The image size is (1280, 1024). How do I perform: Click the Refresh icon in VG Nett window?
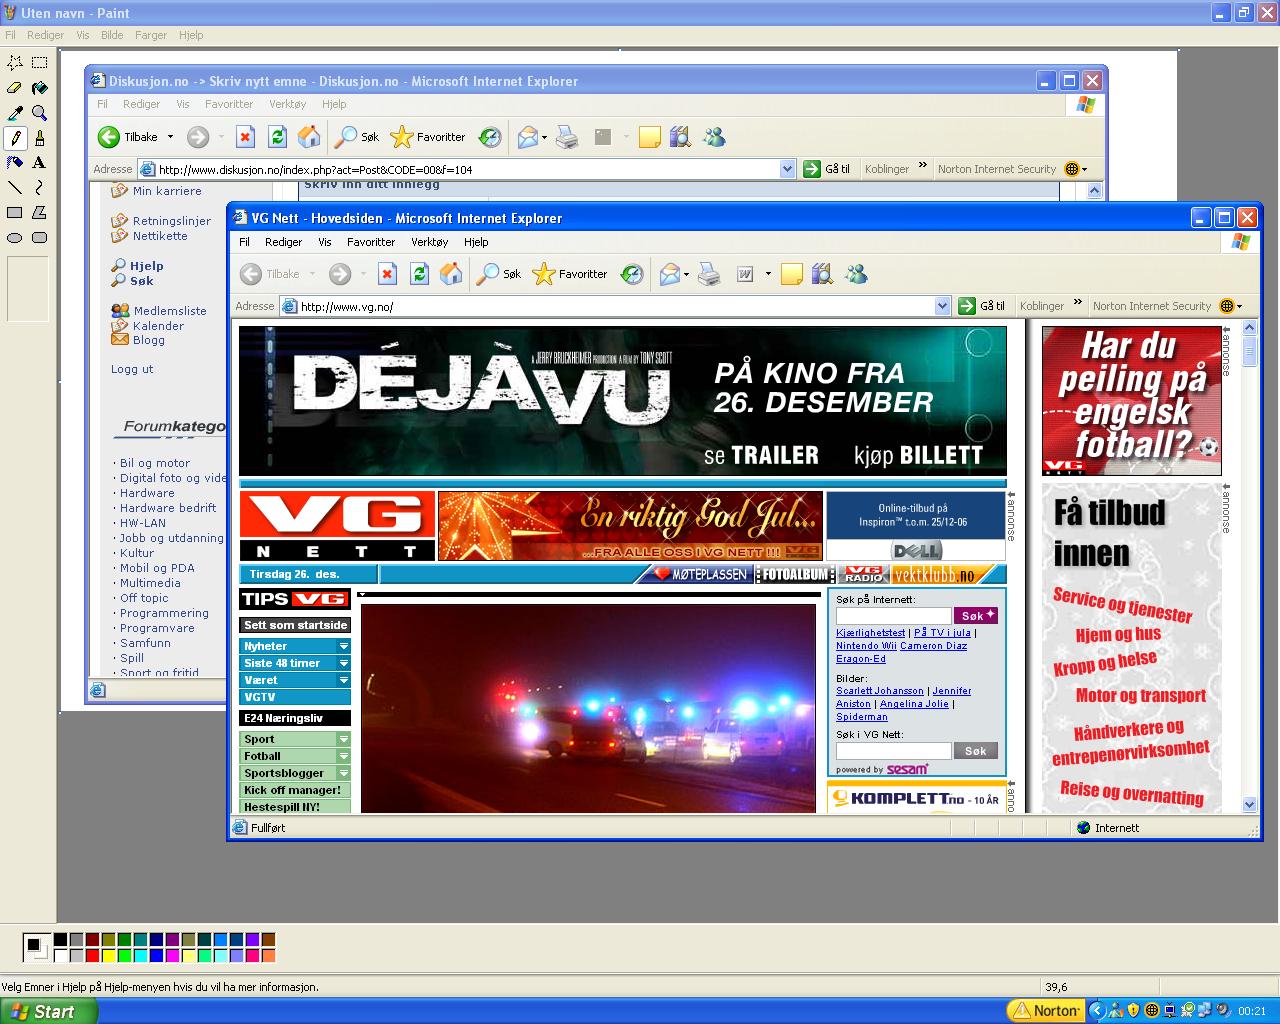point(420,274)
